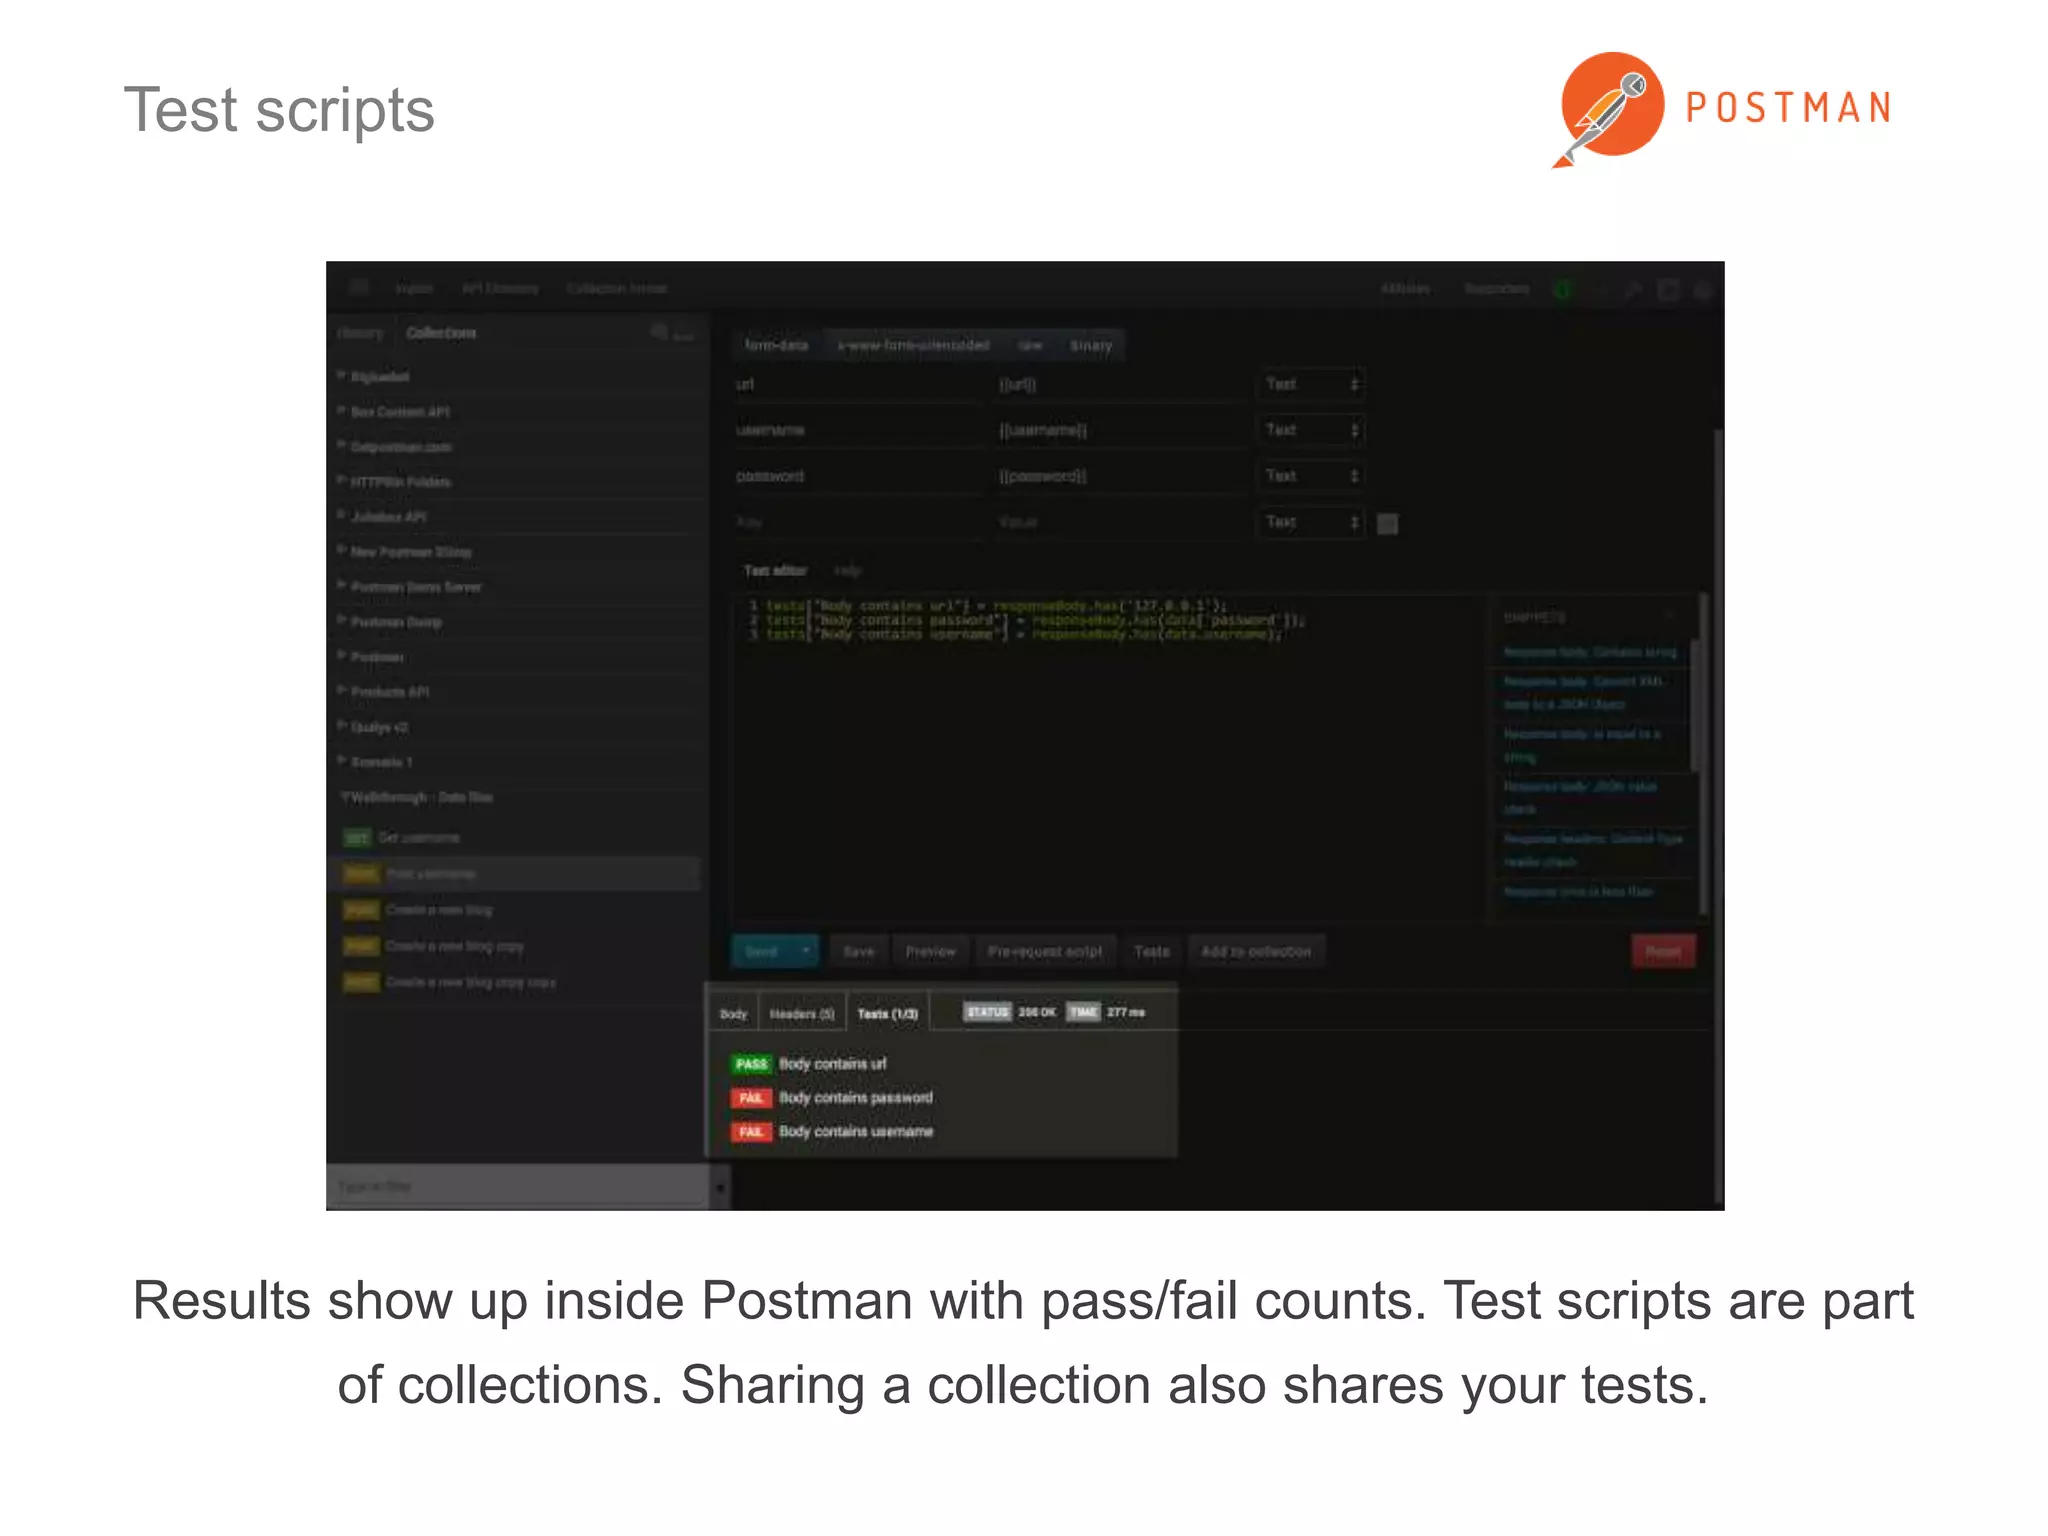The height and width of the screenshot is (1536, 2048).
Task: Click the STATUS label in response bar
Action: [x=988, y=1012]
